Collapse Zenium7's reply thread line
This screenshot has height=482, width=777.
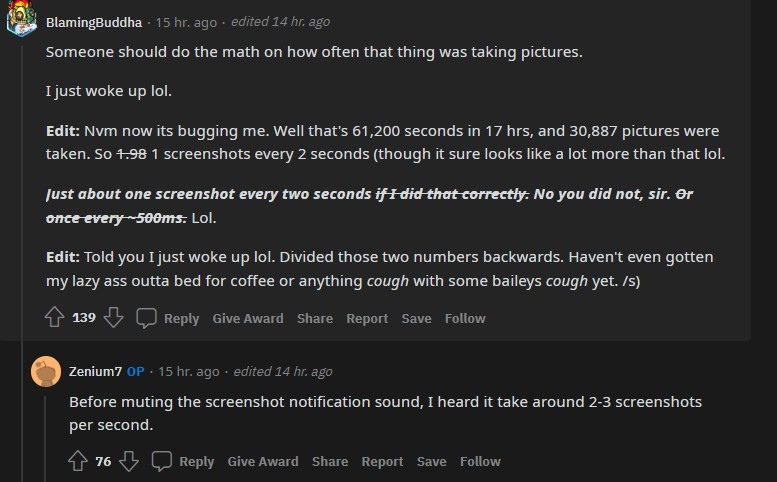click(46, 430)
